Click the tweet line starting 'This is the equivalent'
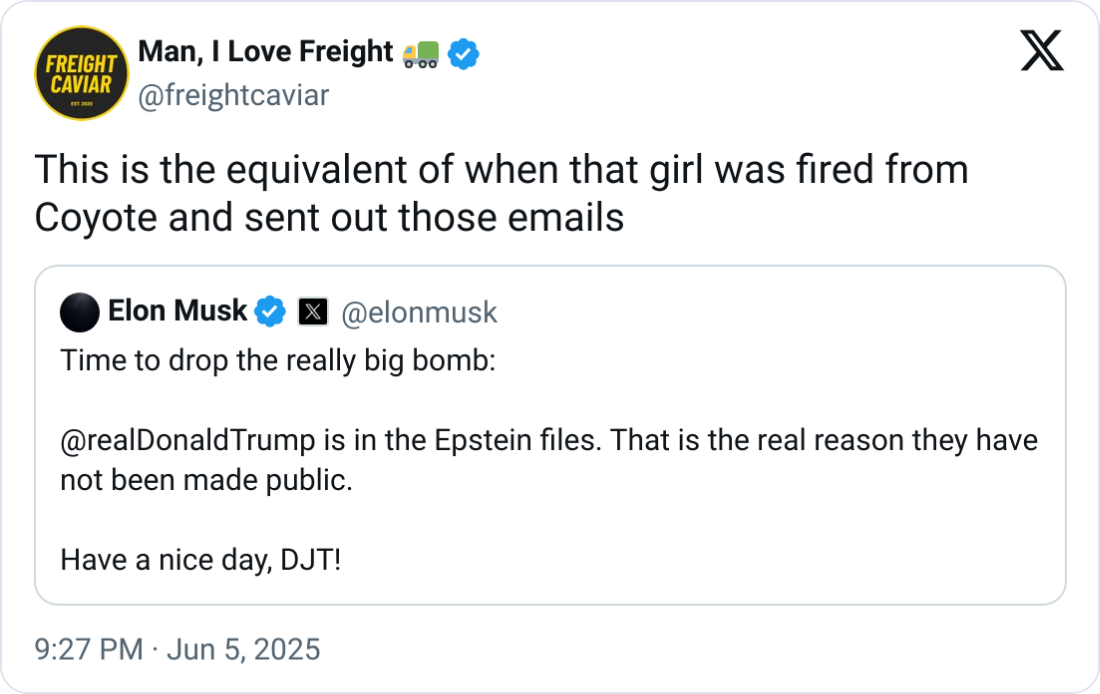1100x694 pixels. (501, 170)
